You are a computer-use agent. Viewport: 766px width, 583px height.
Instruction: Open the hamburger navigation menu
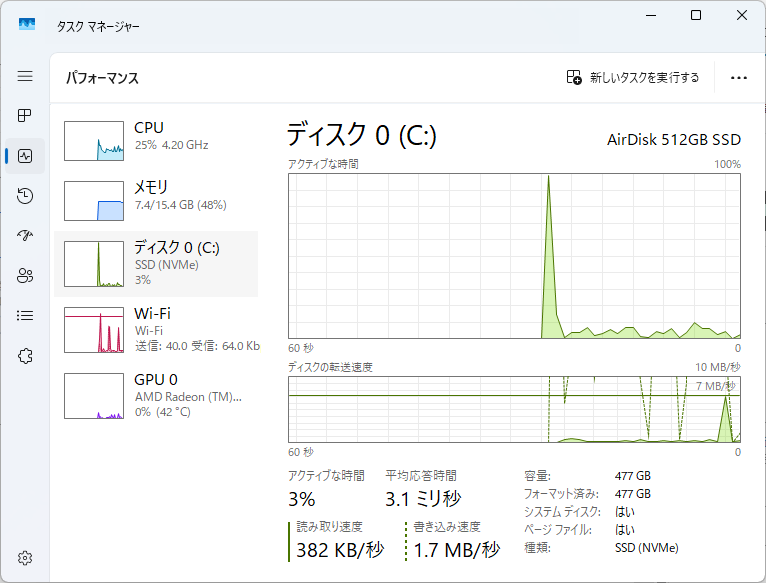click(26, 76)
